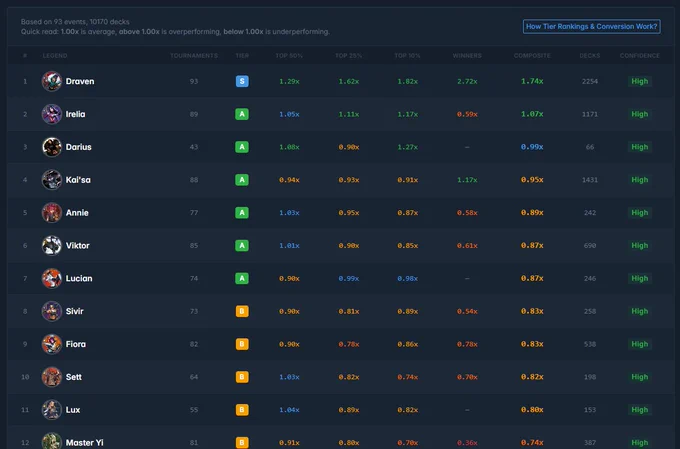The width and height of the screenshot is (680, 449).
Task: Click Annie's legend portrait icon
Action: [52, 213]
